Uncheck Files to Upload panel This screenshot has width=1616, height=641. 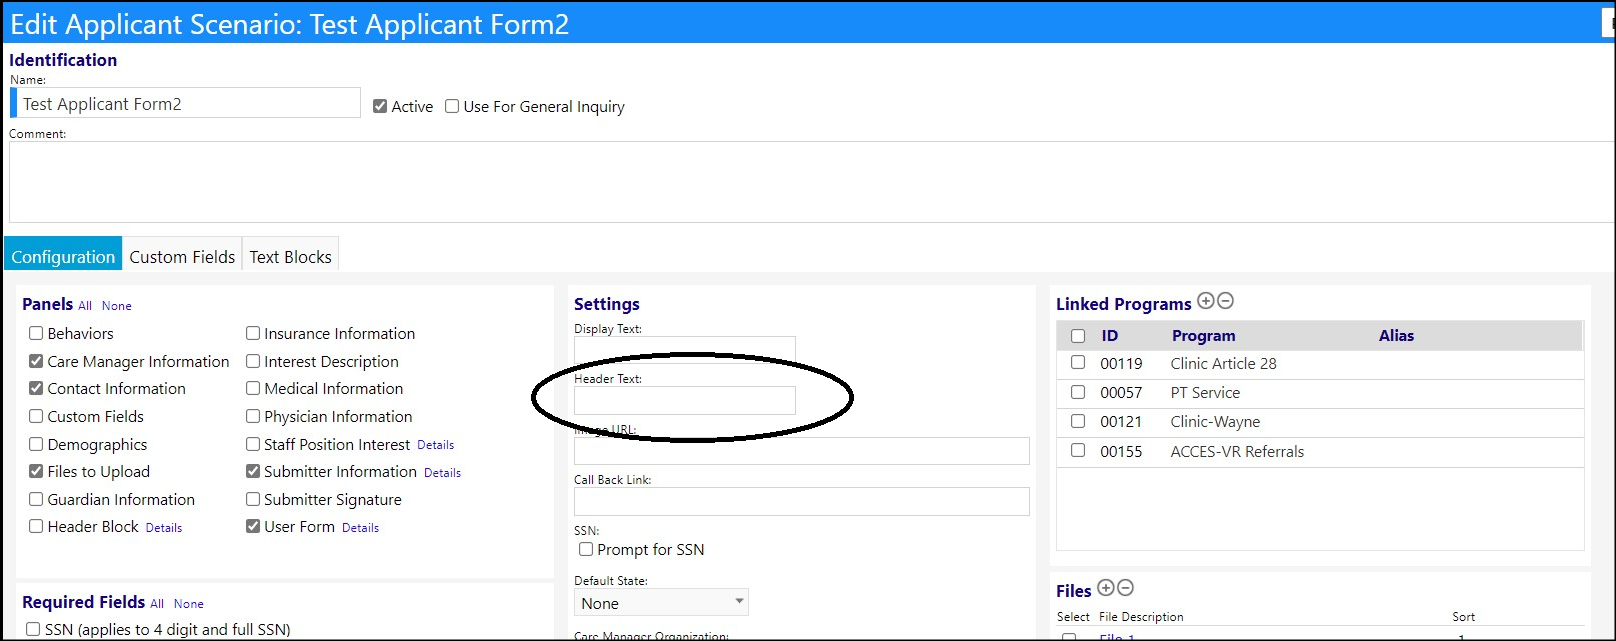(36, 471)
